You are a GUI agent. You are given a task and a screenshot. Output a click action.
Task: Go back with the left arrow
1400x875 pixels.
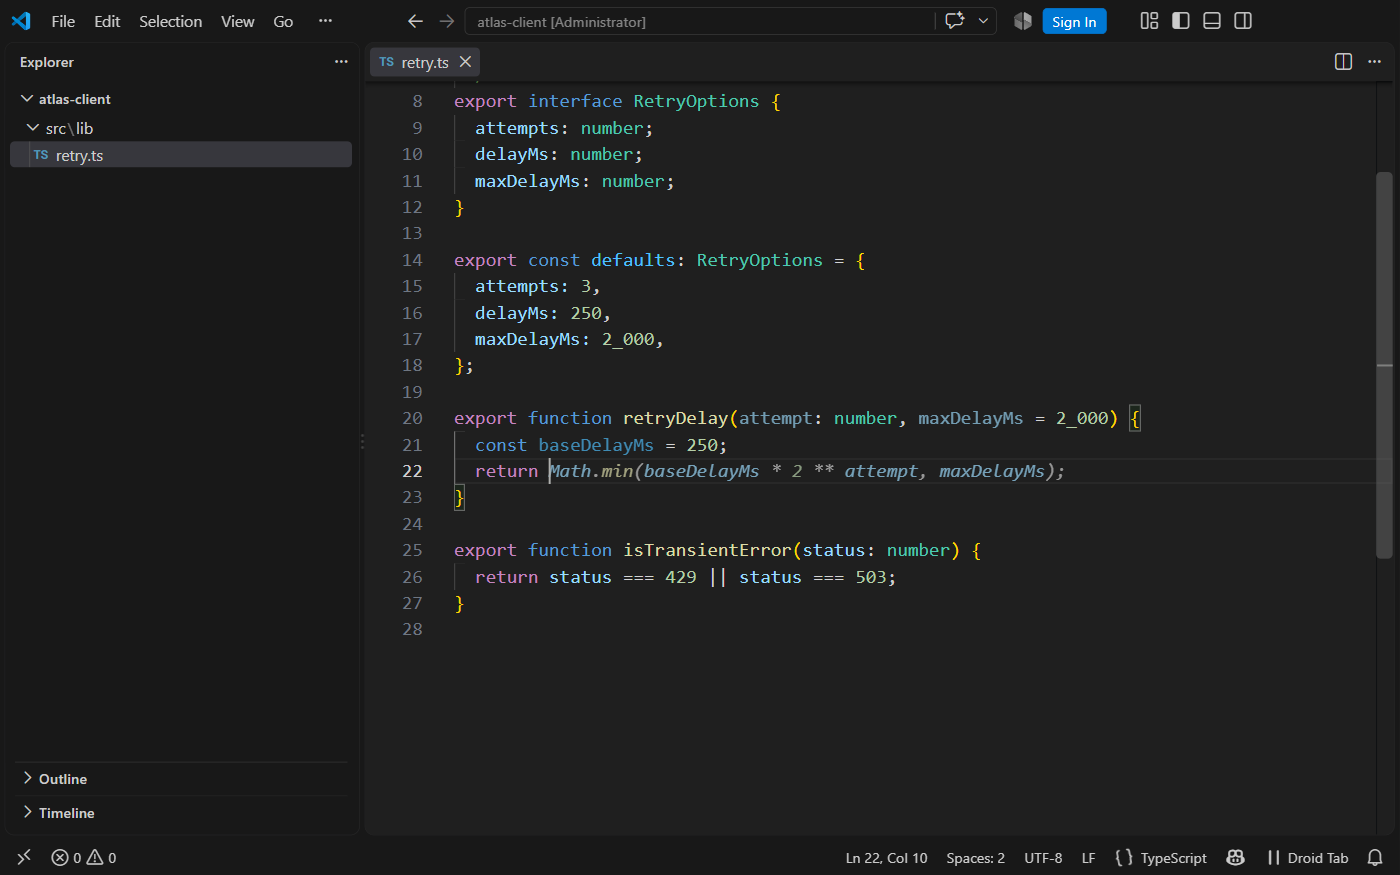tap(416, 21)
